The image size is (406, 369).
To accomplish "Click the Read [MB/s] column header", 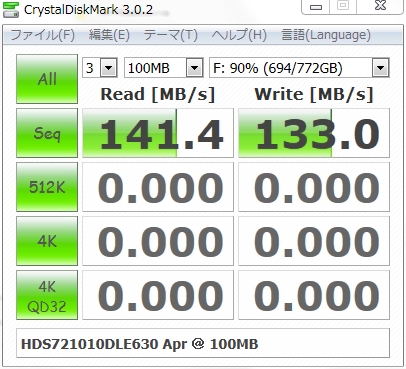I will pos(158,94).
